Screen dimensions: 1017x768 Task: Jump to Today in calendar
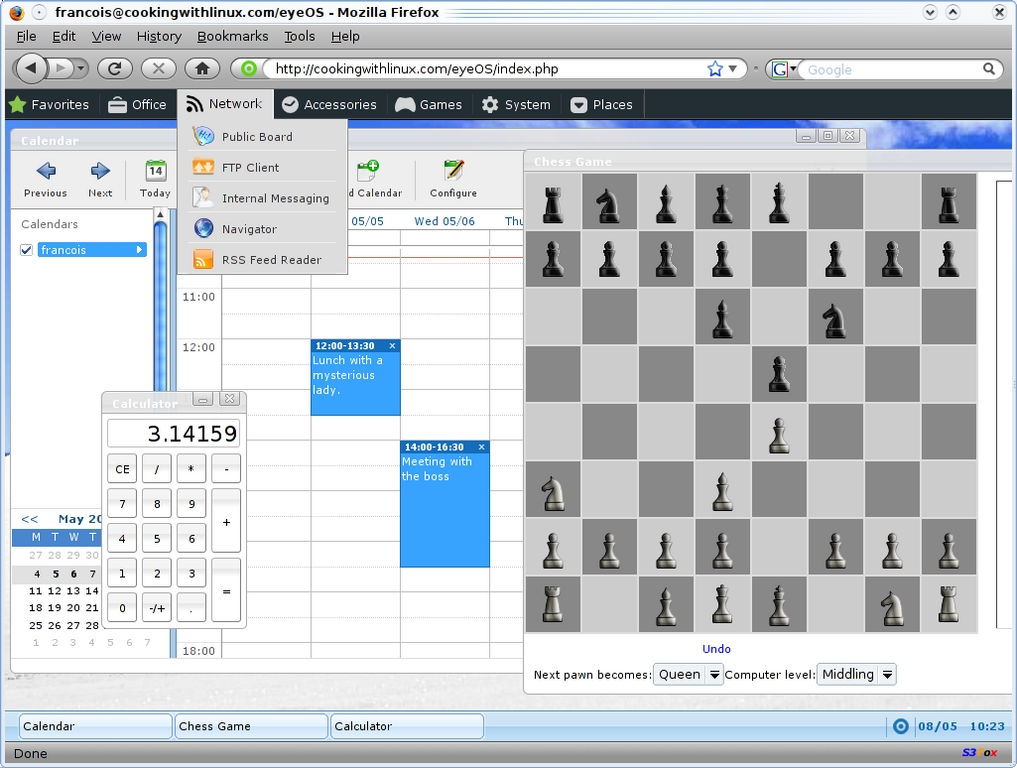coord(155,171)
